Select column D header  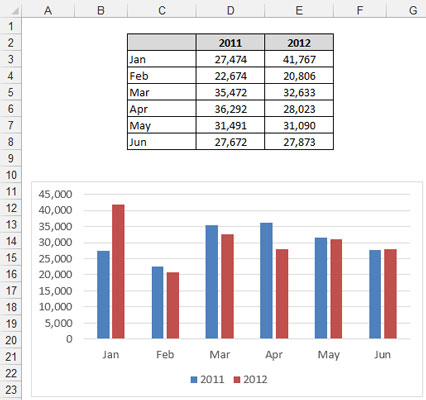pyautogui.click(x=230, y=10)
